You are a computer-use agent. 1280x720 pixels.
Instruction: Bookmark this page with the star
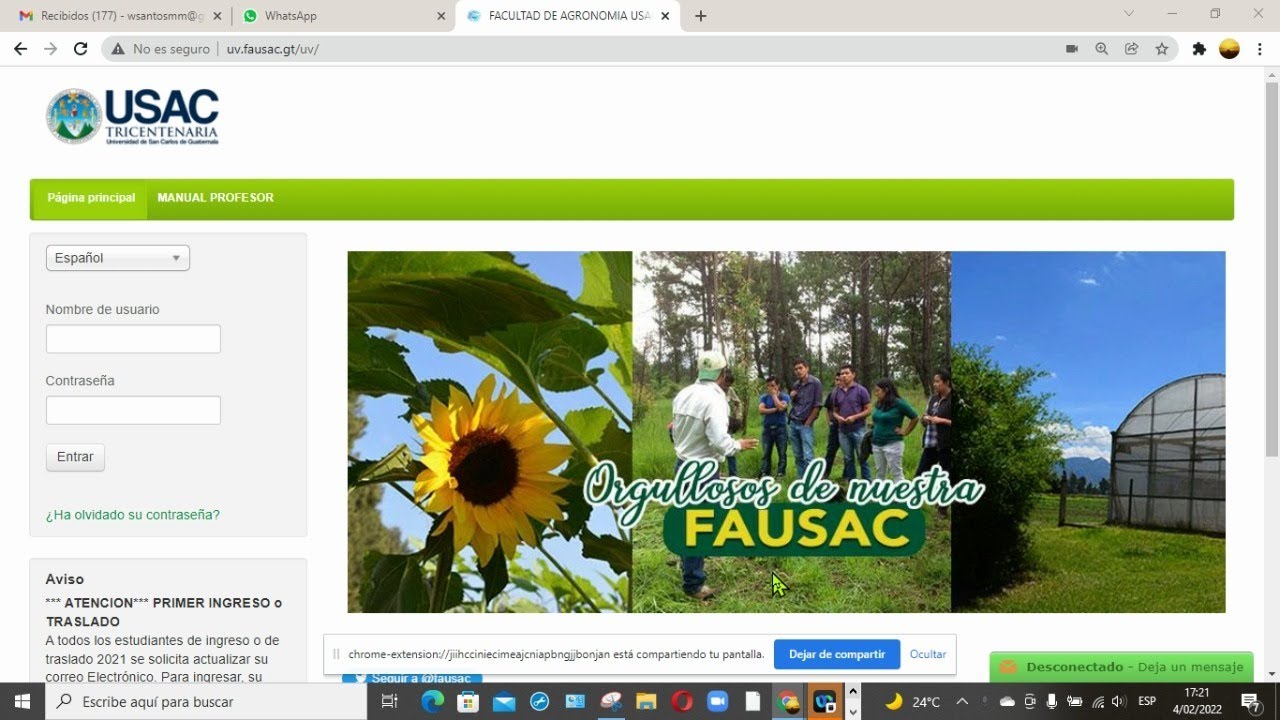click(x=1162, y=49)
